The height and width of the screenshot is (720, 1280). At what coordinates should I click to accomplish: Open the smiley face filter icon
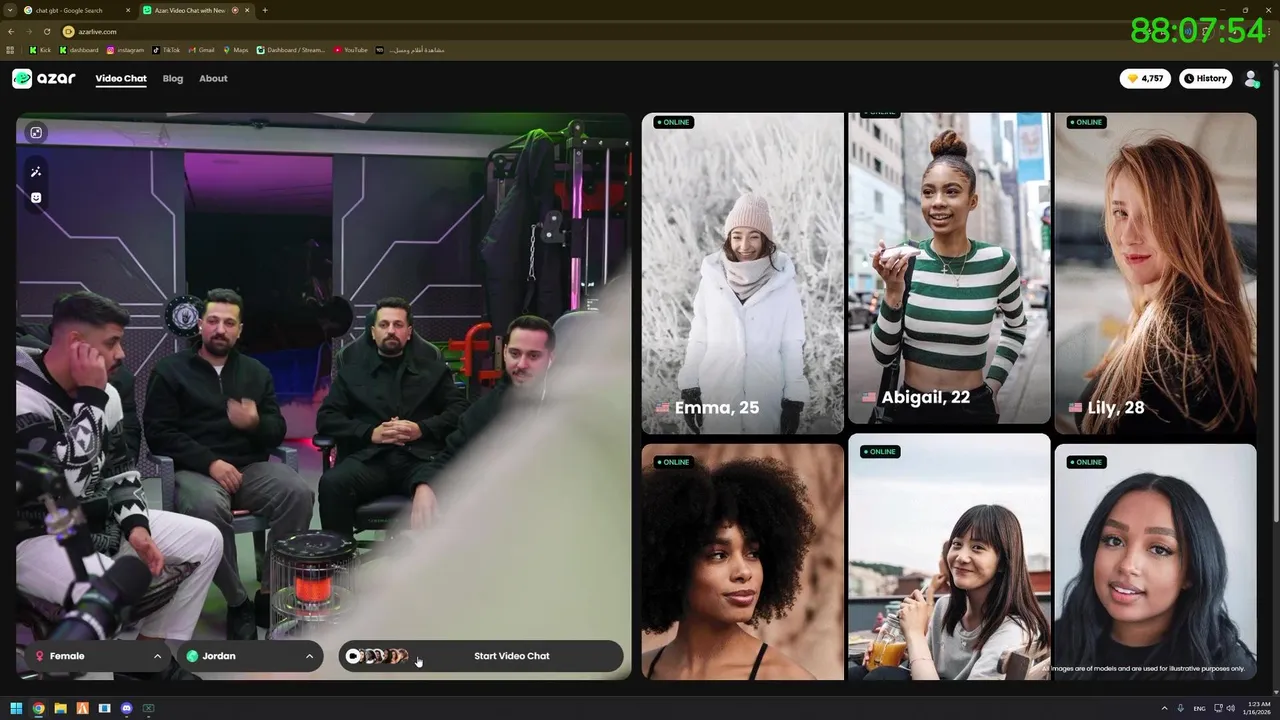36,198
